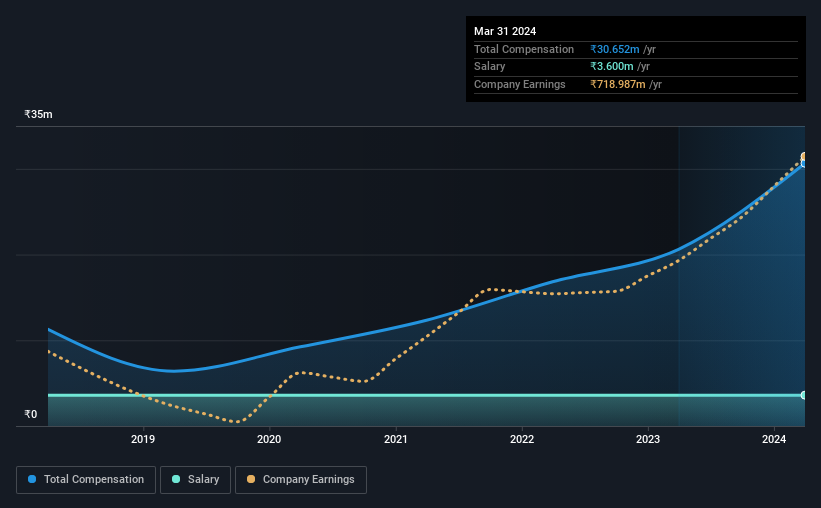Viewport: 821px width, 508px height.
Task: Toggle the Salary legend button
Action: click(x=195, y=480)
